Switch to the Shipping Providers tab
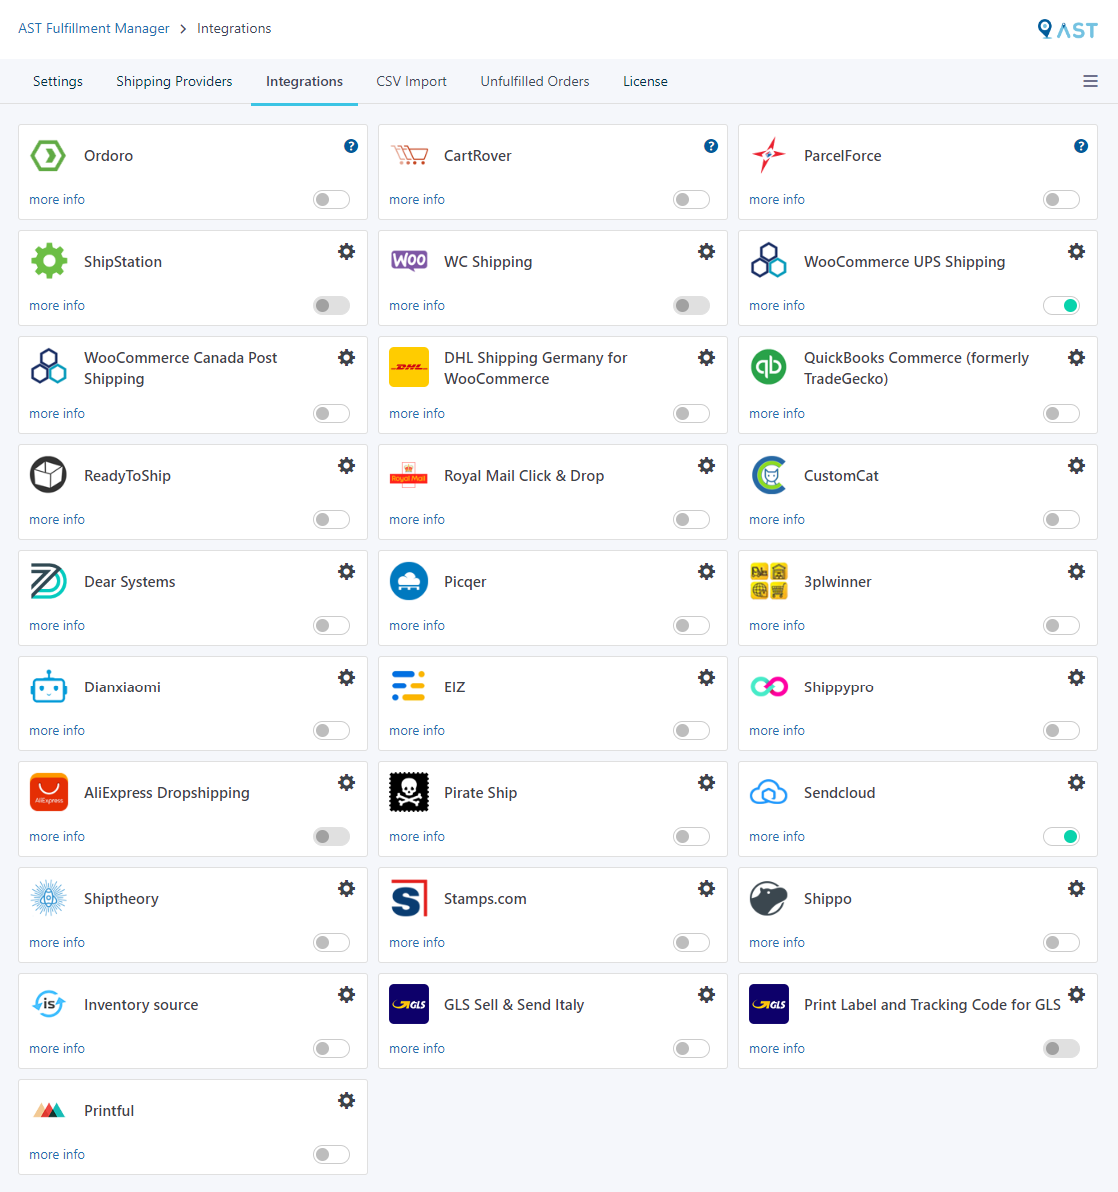 coord(173,81)
